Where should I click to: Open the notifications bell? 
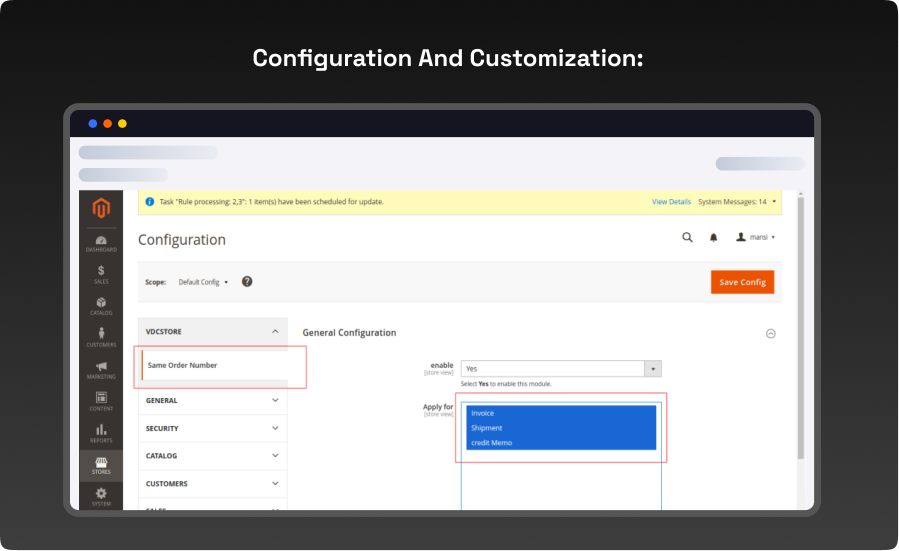point(713,238)
